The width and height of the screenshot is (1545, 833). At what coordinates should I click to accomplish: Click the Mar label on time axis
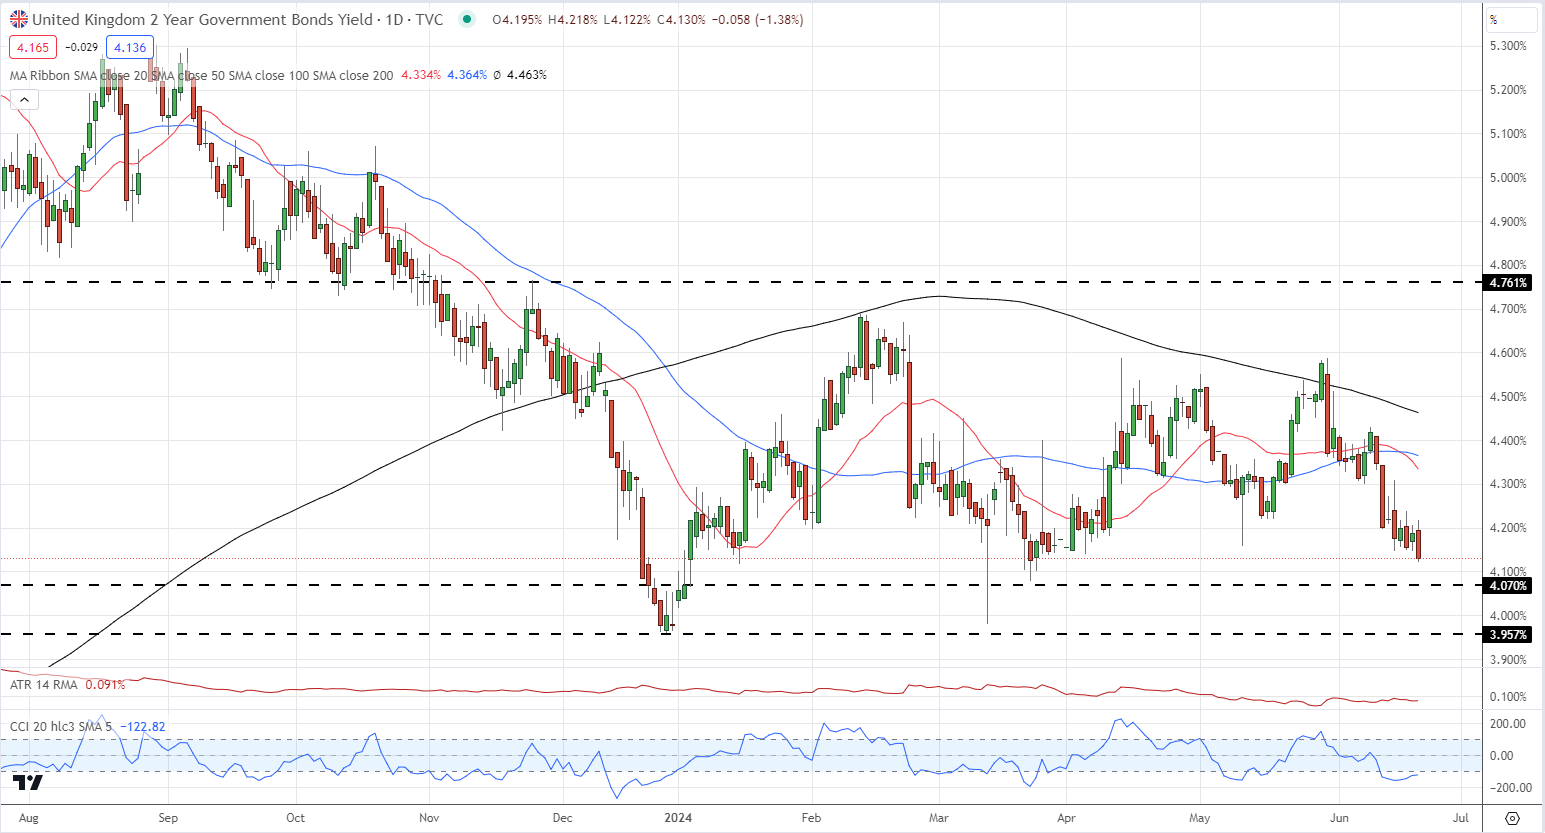938,818
